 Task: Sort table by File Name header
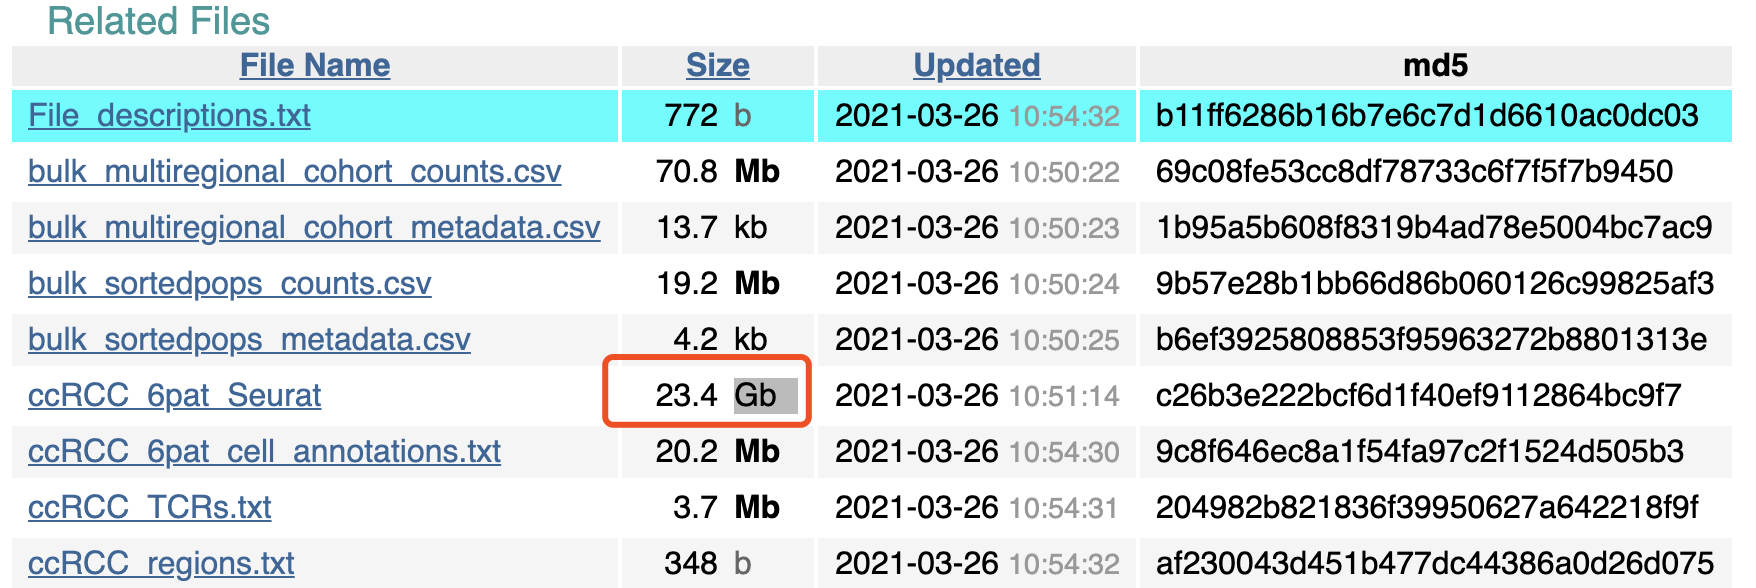click(315, 66)
